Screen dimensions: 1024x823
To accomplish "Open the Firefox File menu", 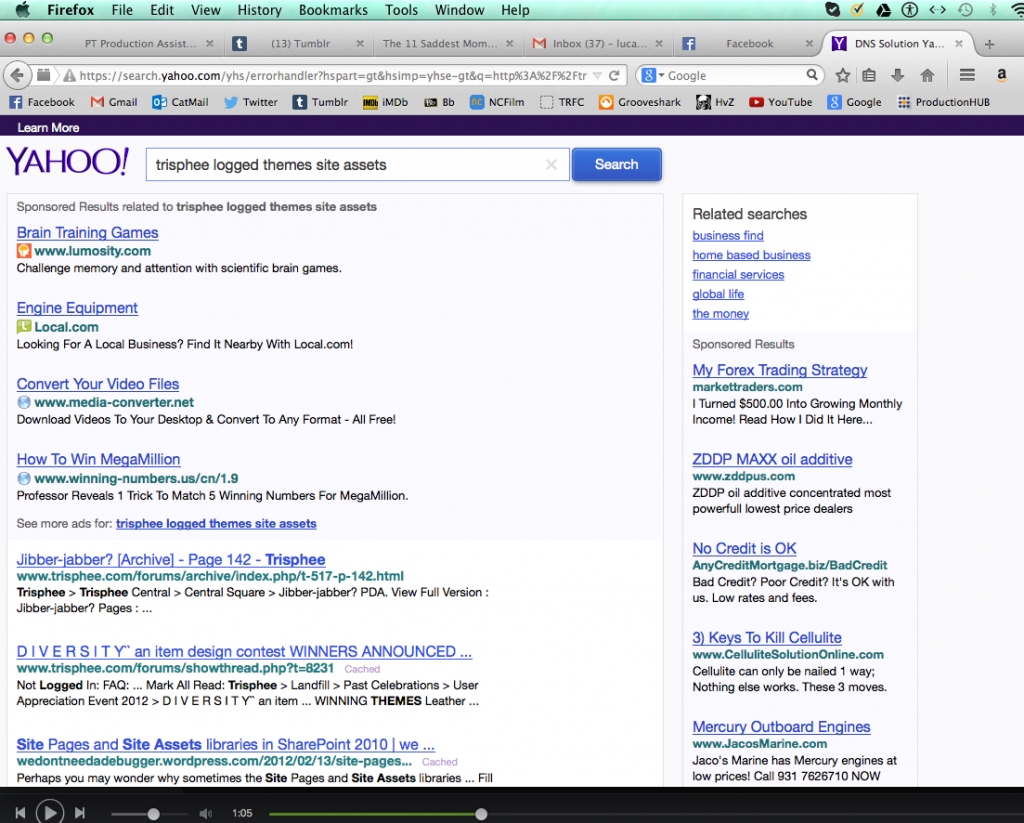I will 122,10.
